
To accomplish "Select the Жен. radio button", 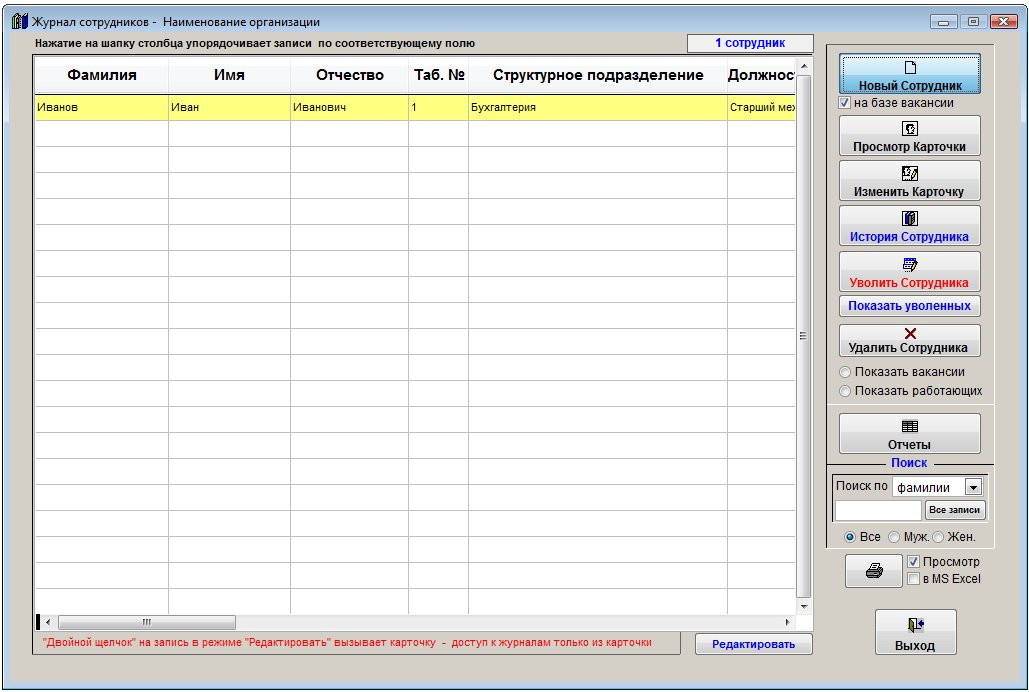I will [938, 537].
